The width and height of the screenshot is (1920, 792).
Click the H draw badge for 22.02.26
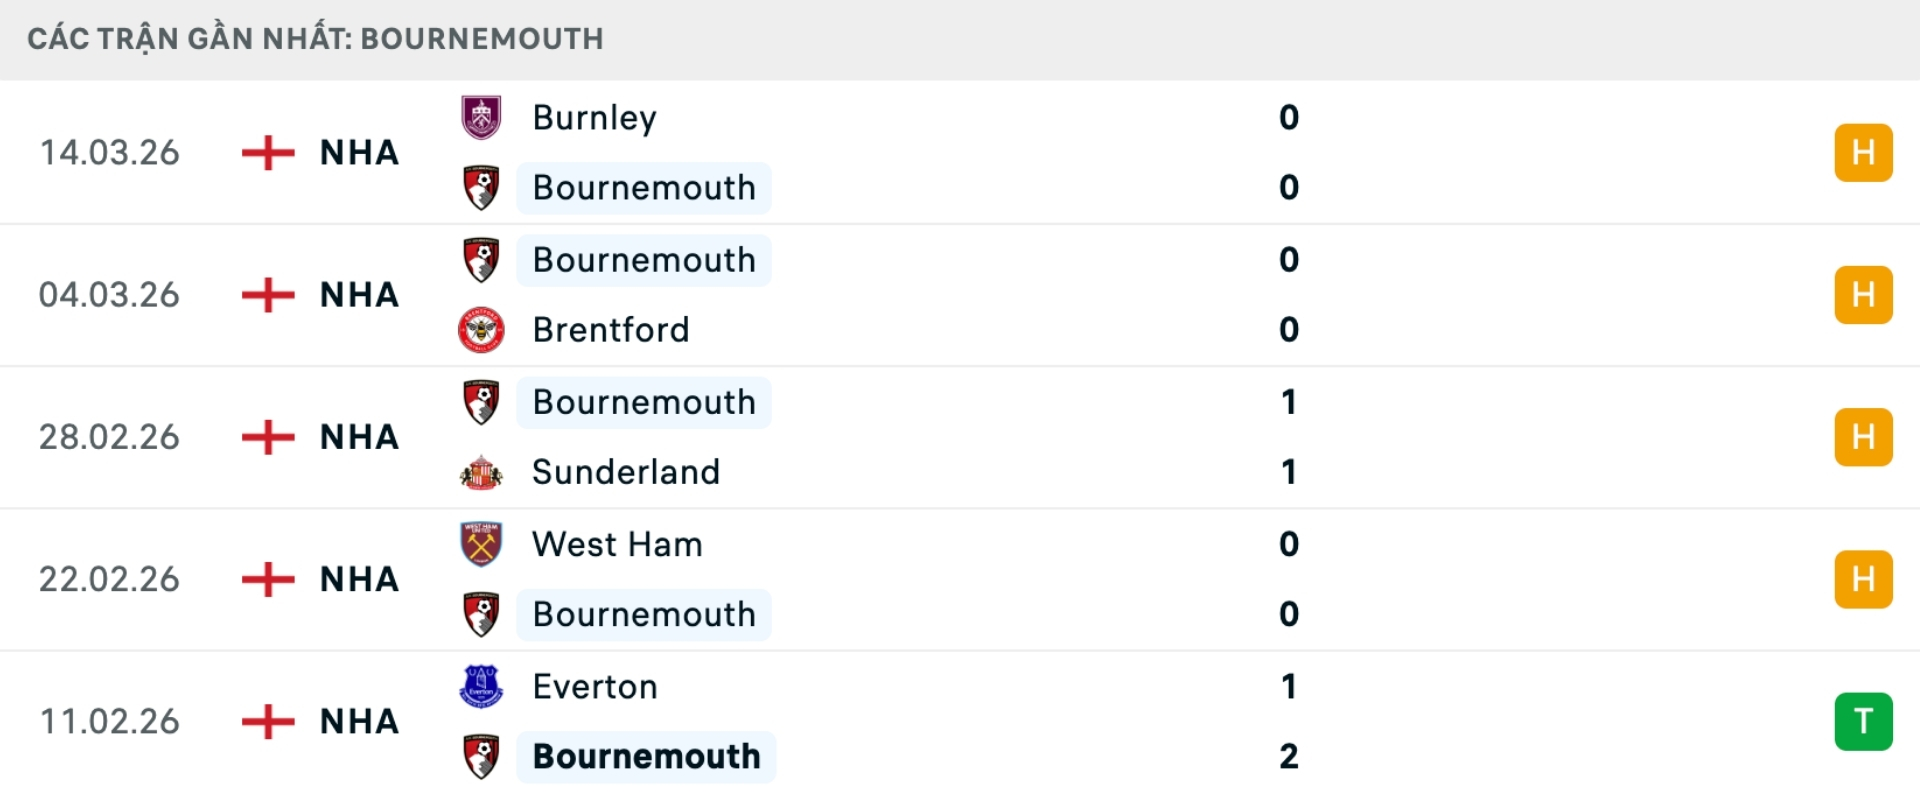click(1863, 579)
